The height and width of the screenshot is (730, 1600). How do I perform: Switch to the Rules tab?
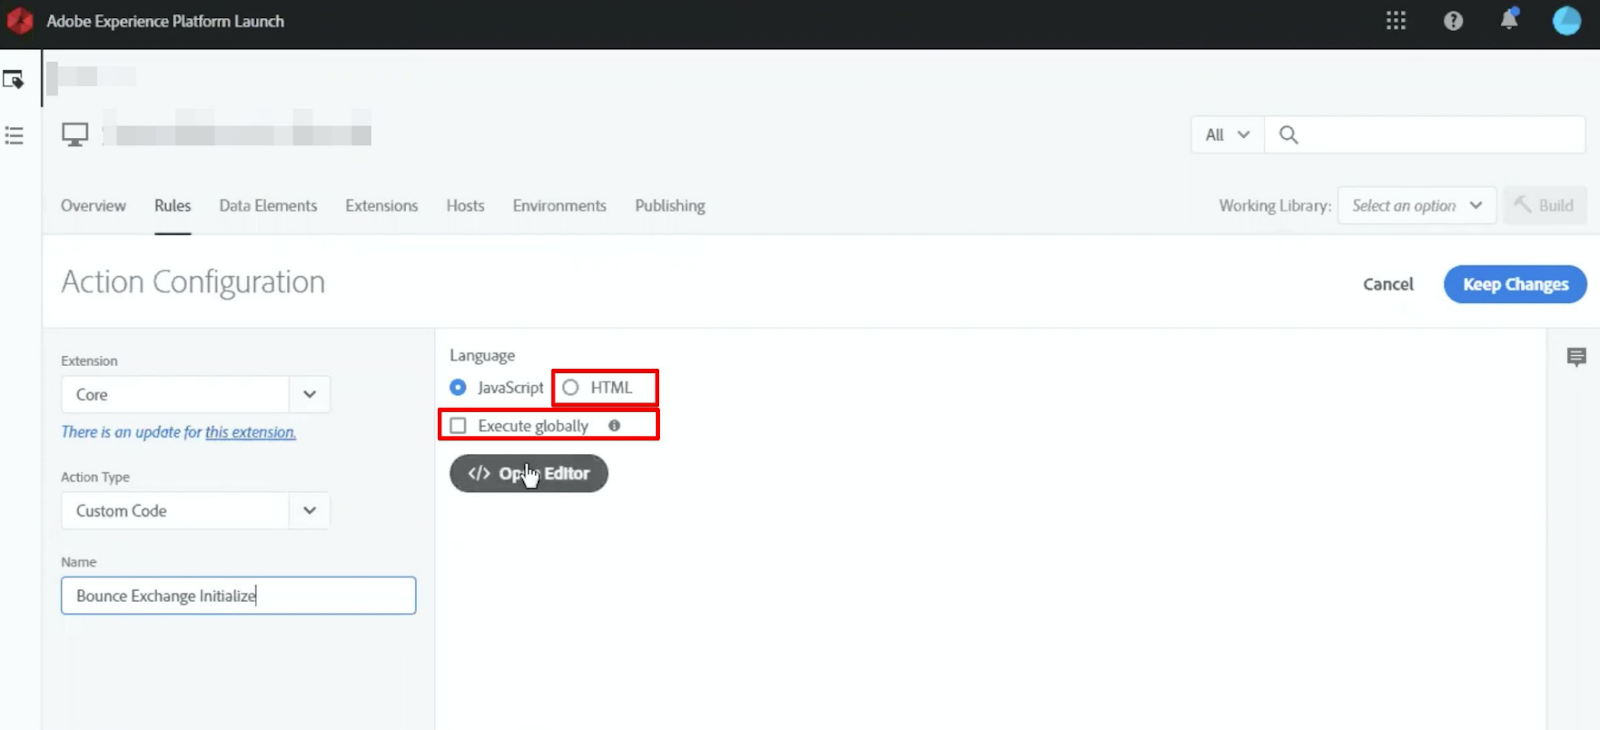tap(172, 205)
